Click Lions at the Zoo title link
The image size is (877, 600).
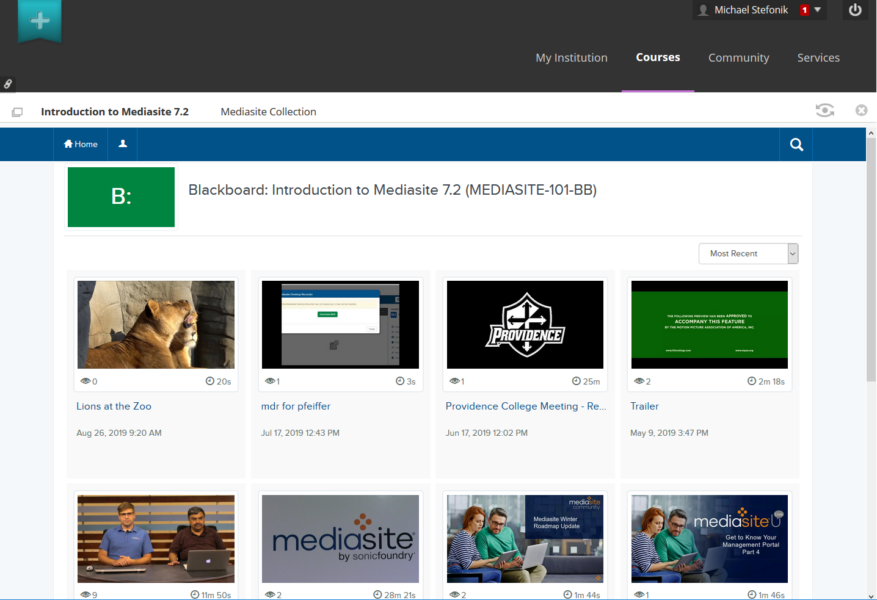pos(114,406)
